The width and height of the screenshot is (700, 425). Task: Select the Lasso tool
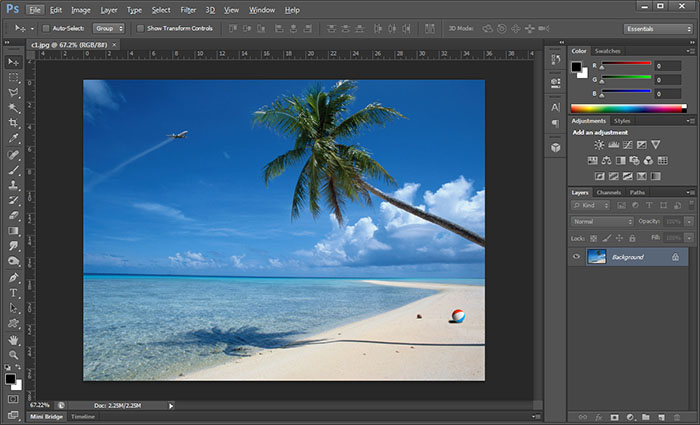point(14,92)
